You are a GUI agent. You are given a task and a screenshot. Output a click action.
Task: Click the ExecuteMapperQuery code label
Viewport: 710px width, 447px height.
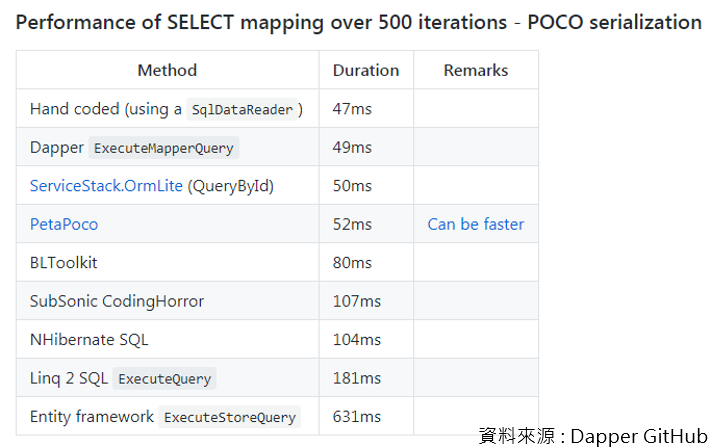[x=164, y=148]
